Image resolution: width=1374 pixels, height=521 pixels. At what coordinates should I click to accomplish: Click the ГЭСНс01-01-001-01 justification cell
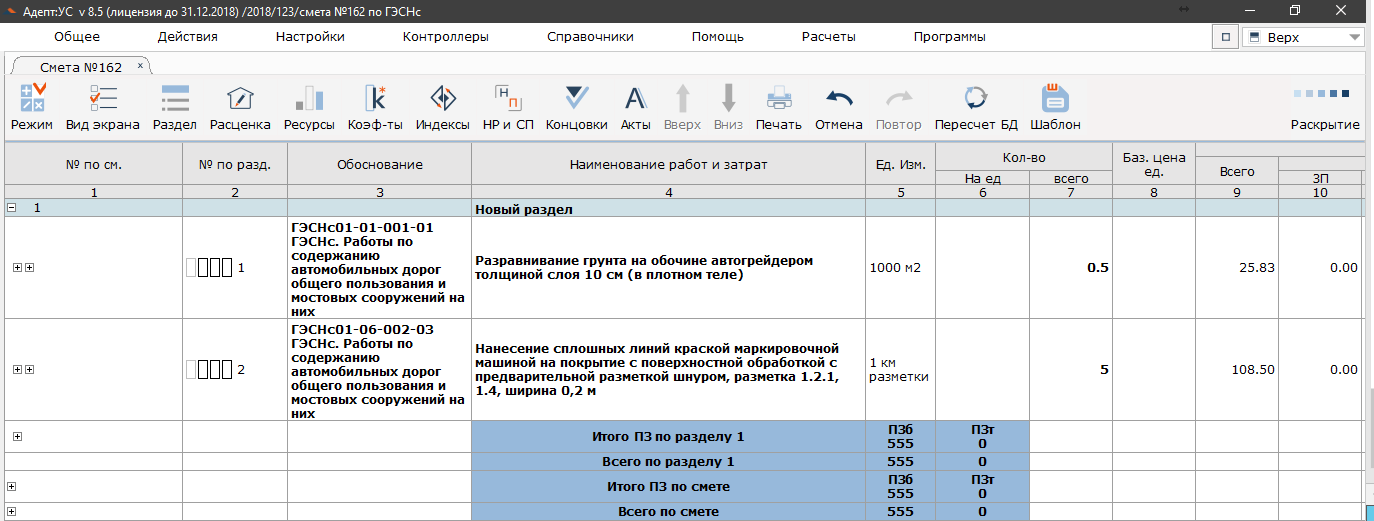pos(379,268)
